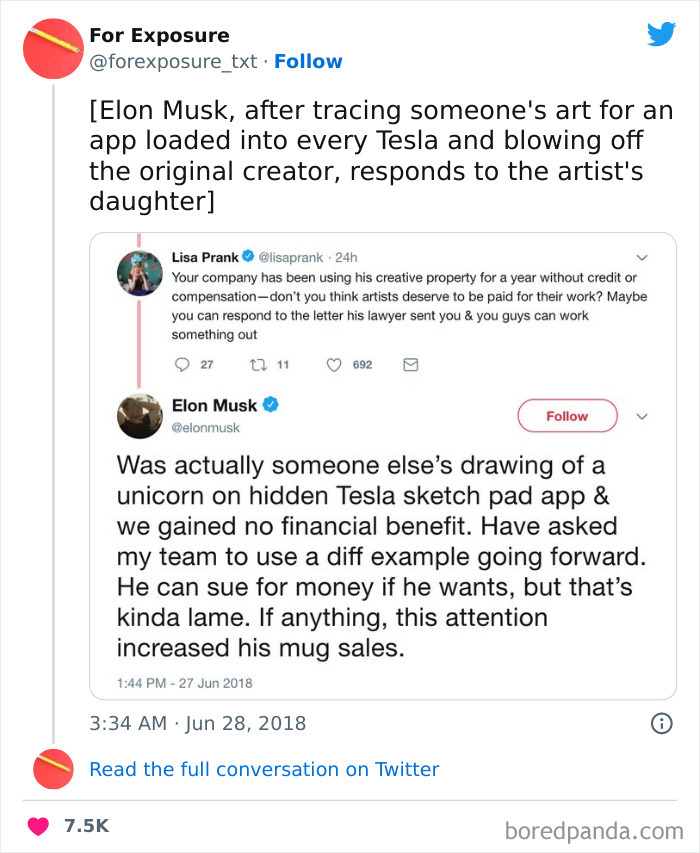Open the For Exposure profile avatar
This screenshot has height=853, width=700.
(x=52, y=49)
